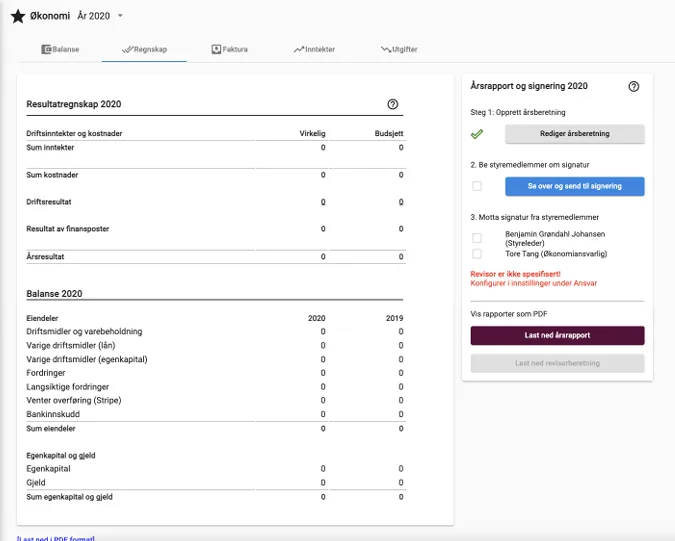This screenshot has height=541, width=675.
Task: Click the Regnskap double-check icon
Action: tap(127, 49)
